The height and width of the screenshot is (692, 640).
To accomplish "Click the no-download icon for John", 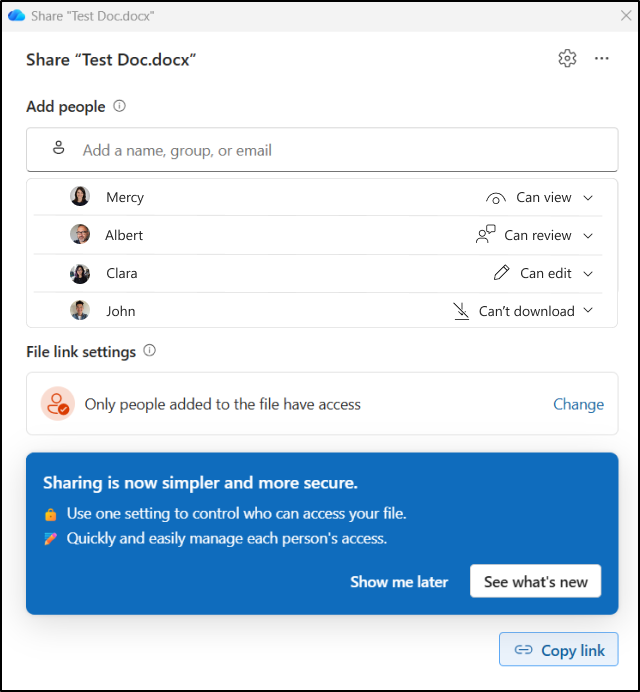I will (x=461, y=311).
